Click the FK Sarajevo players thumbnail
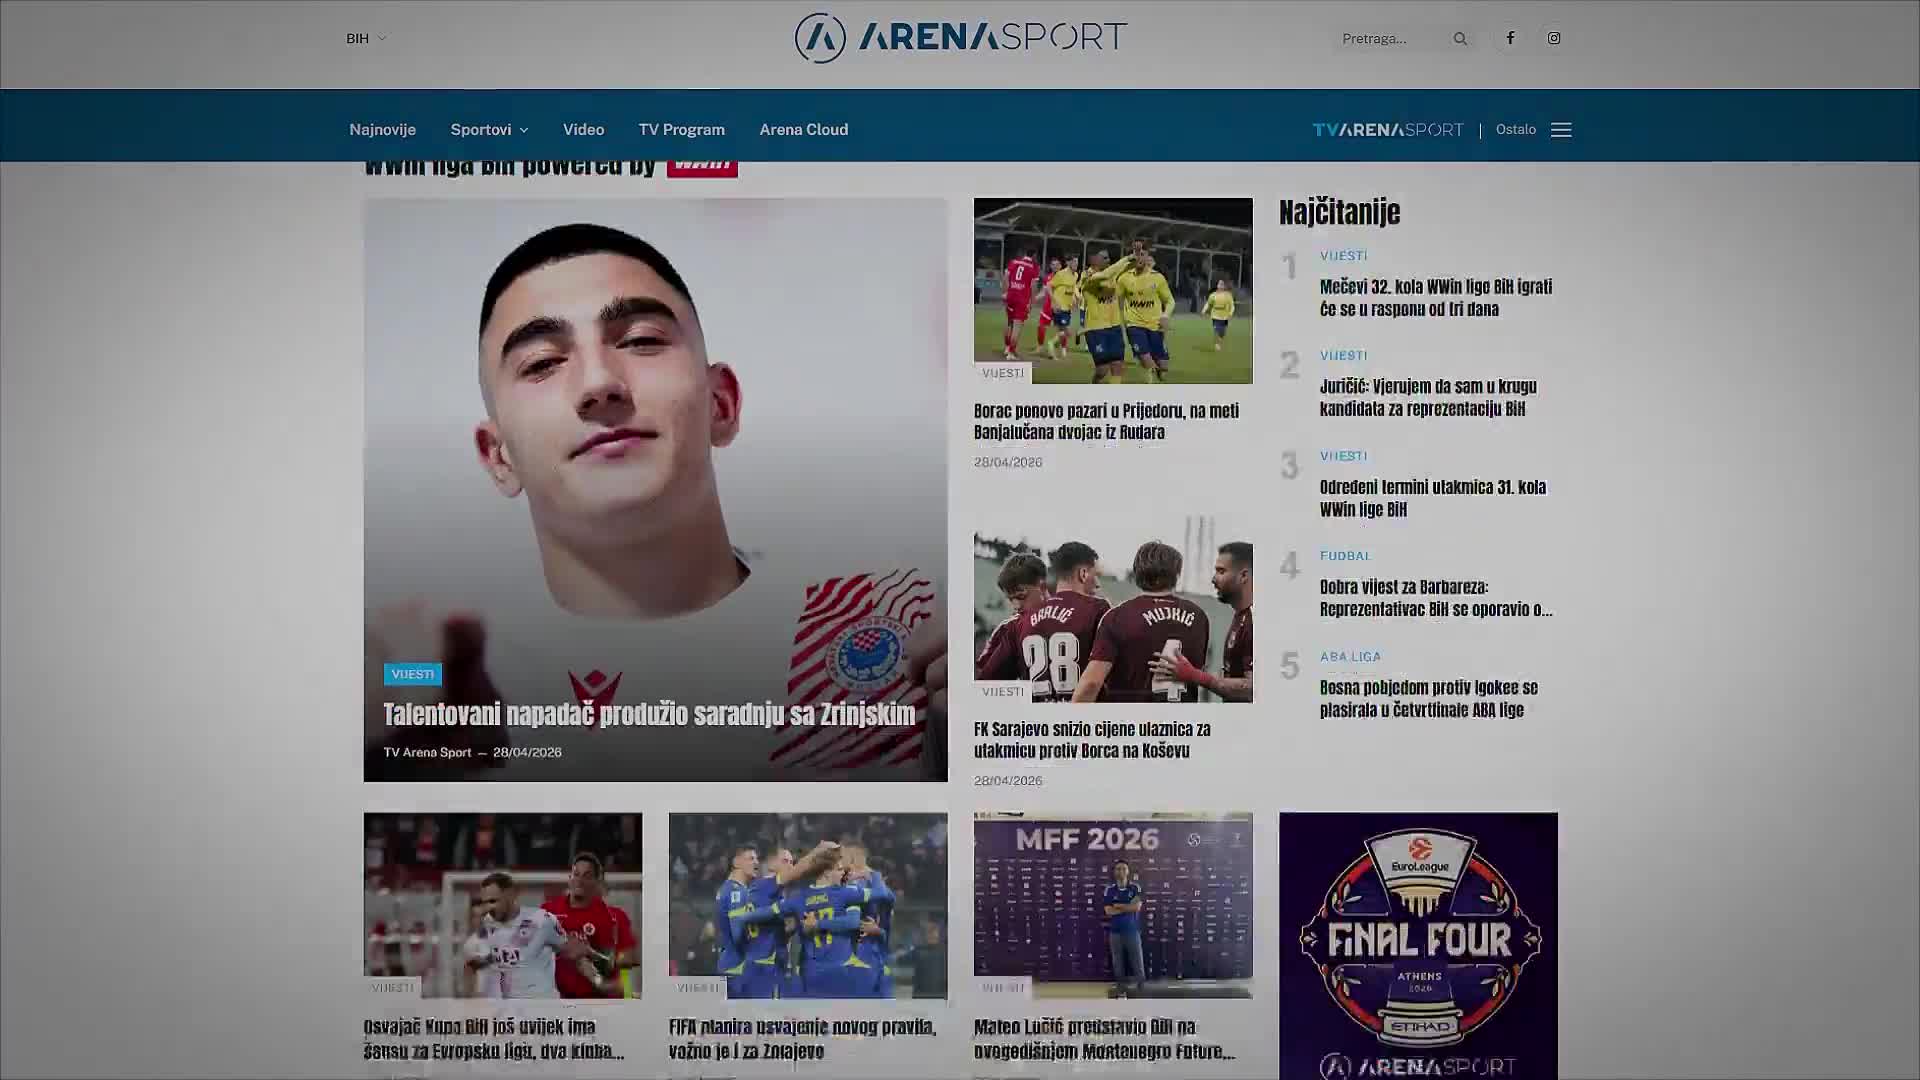1920x1080 pixels. tap(1113, 609)
